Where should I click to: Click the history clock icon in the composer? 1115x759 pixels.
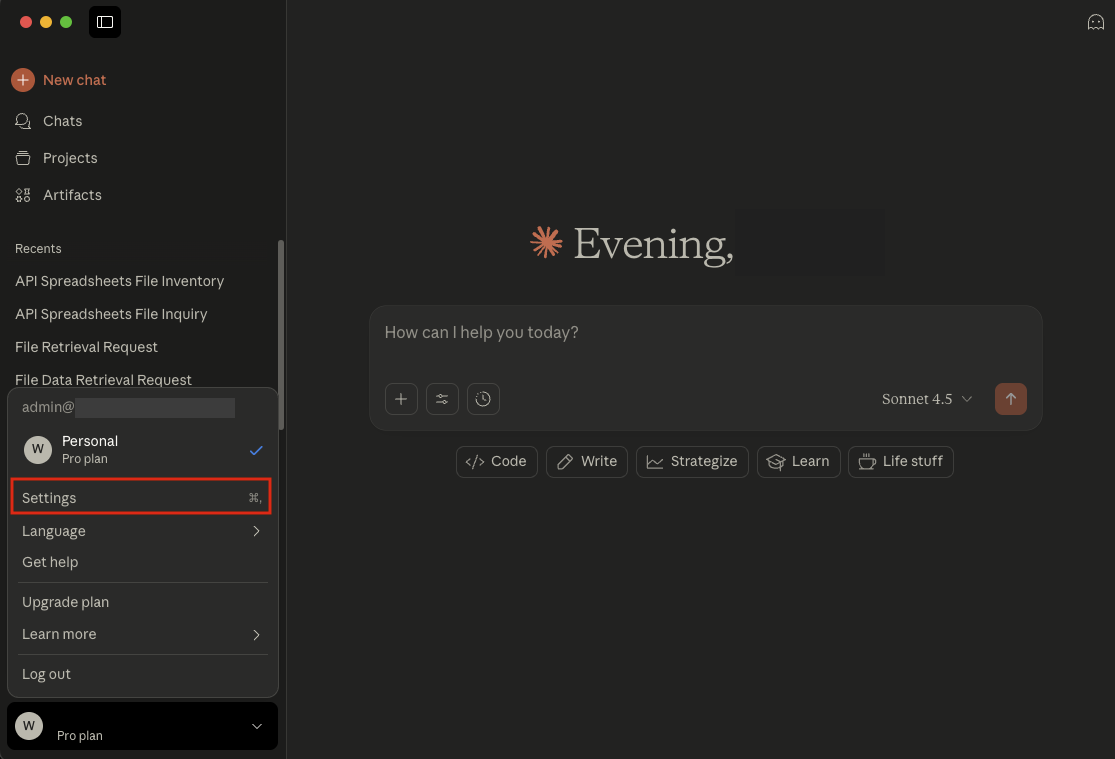pyautogui.click(x=483, y=399)
